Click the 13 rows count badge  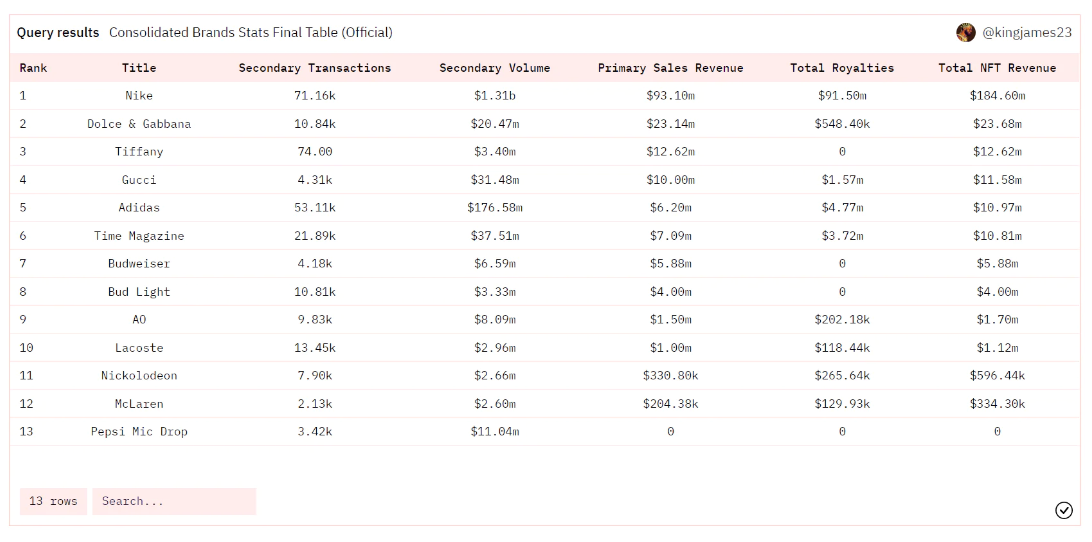[x=53, y=501]
